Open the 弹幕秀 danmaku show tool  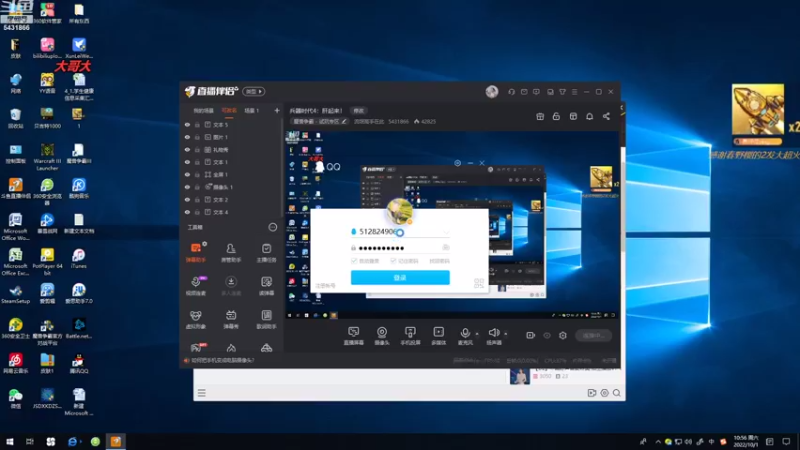click(231, 319)
